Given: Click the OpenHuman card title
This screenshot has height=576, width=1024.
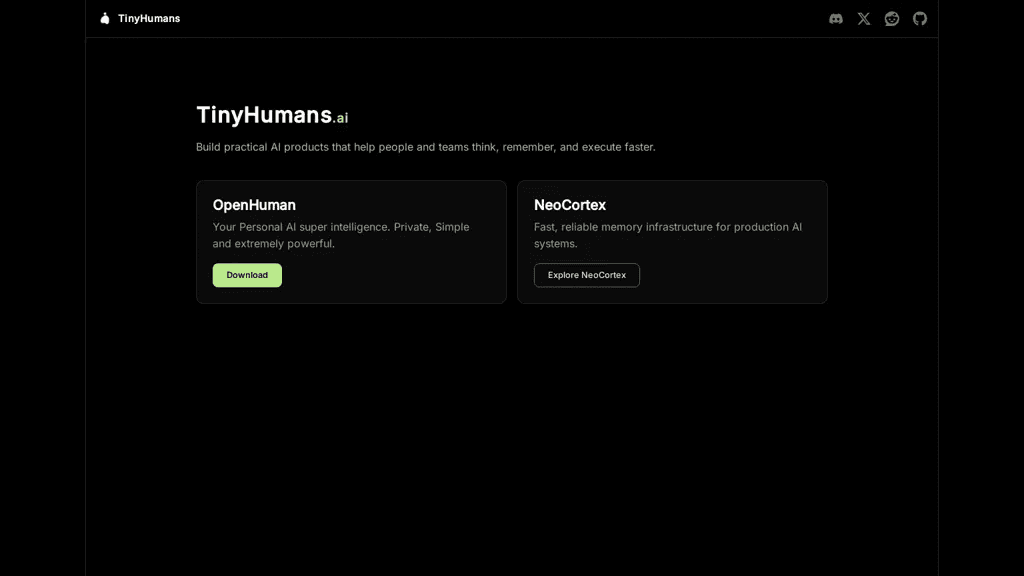Looking at the screenshot, I should click(254, 205).
